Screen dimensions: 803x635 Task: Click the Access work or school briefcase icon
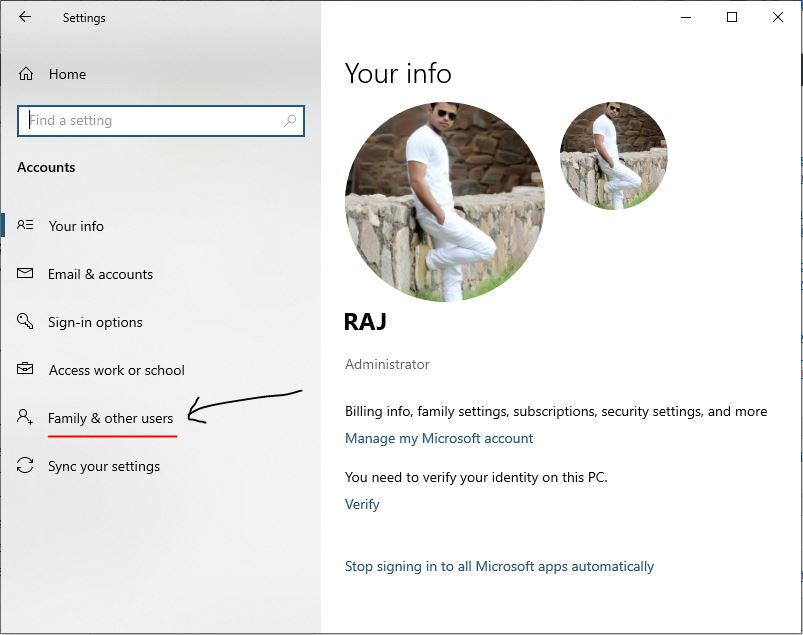24,369
